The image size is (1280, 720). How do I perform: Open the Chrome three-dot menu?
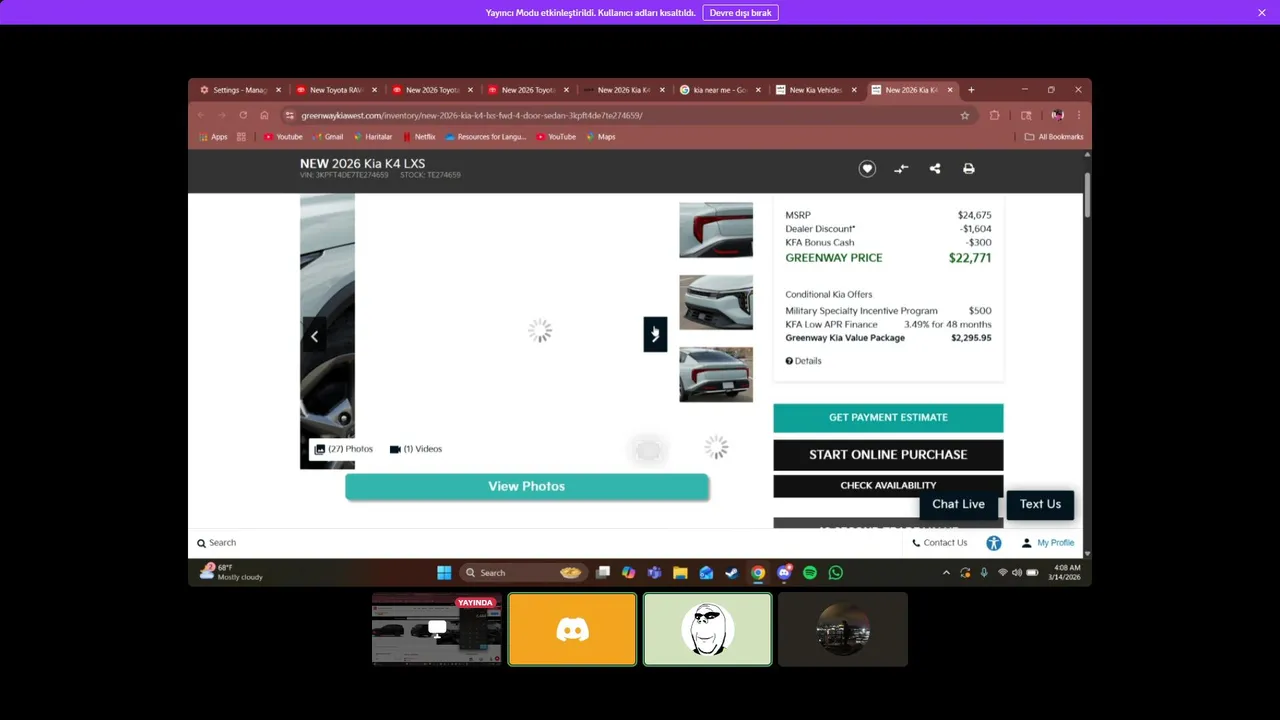(1078, 115)
